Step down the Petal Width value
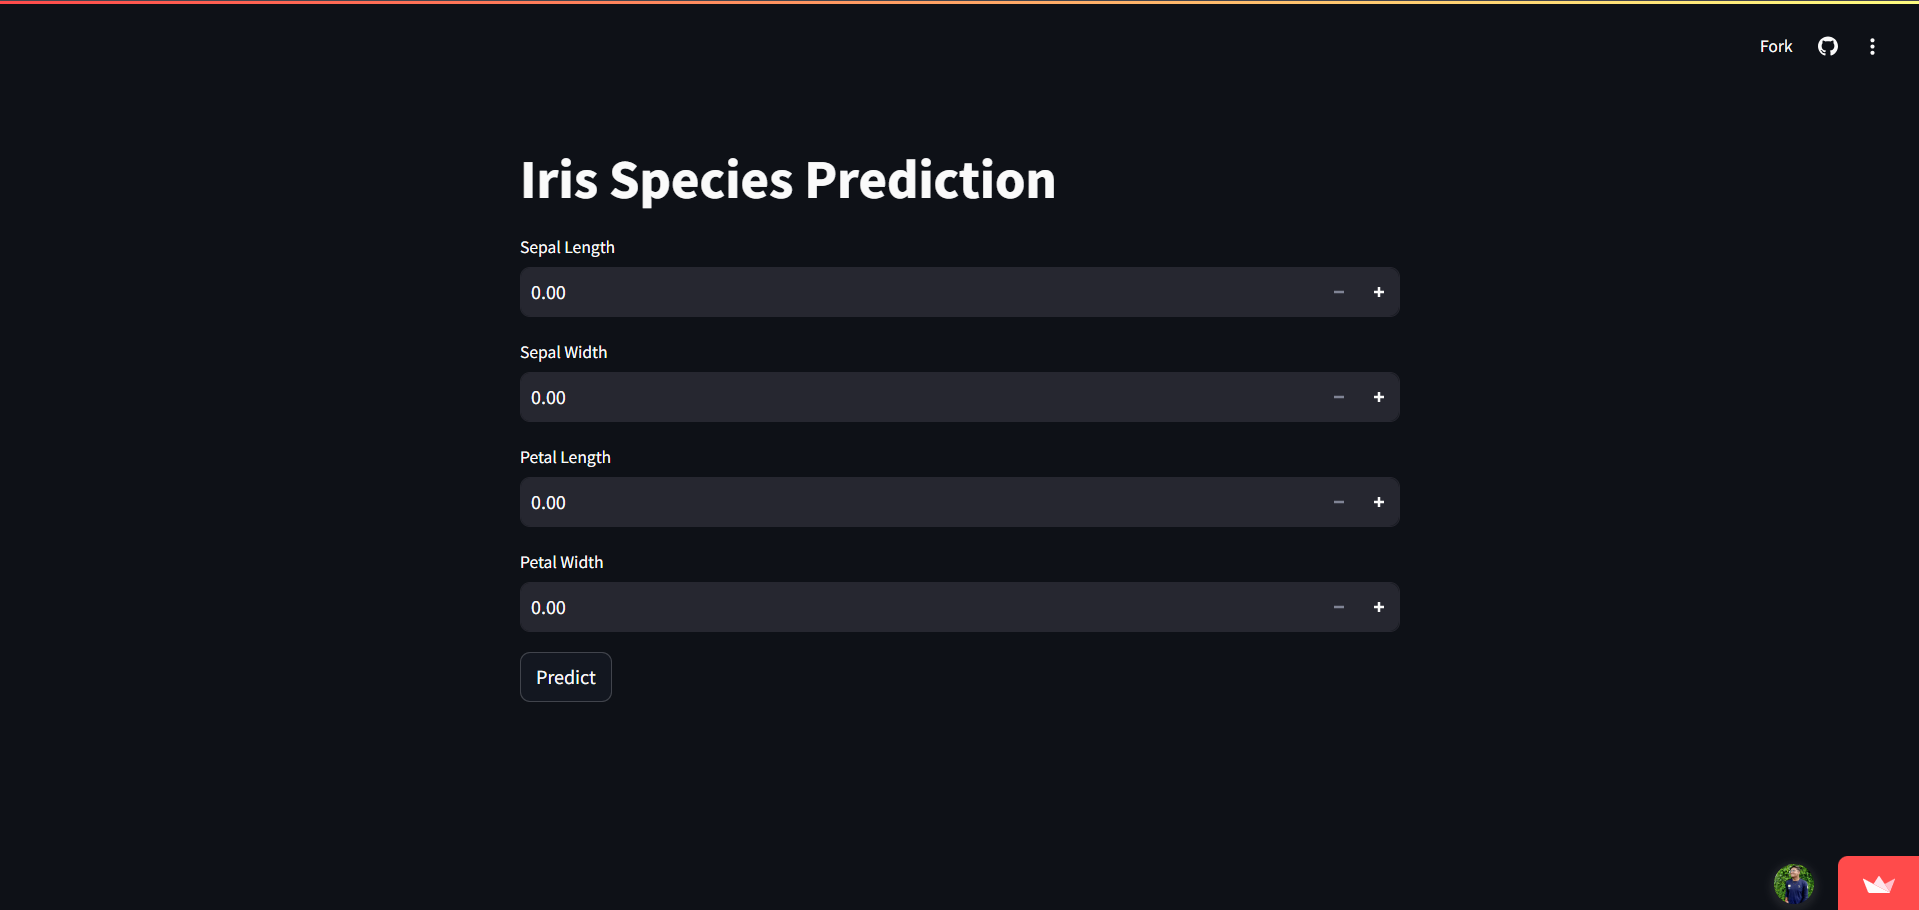The image size is (1919, 910). click(x=1339, y=607)
